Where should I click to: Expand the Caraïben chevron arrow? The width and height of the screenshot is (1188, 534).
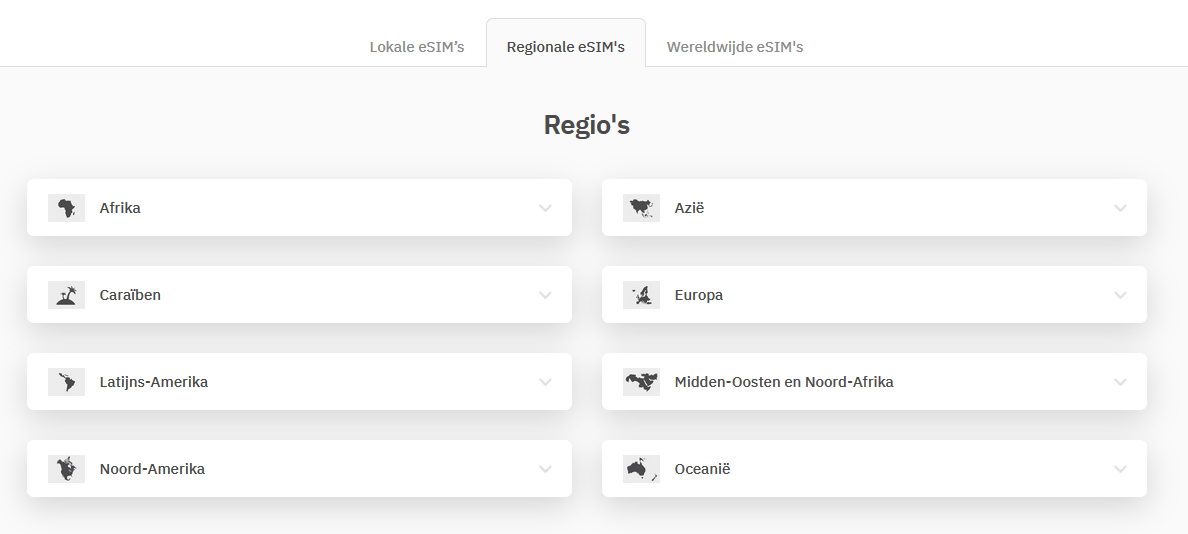click(x=545, y=295)
